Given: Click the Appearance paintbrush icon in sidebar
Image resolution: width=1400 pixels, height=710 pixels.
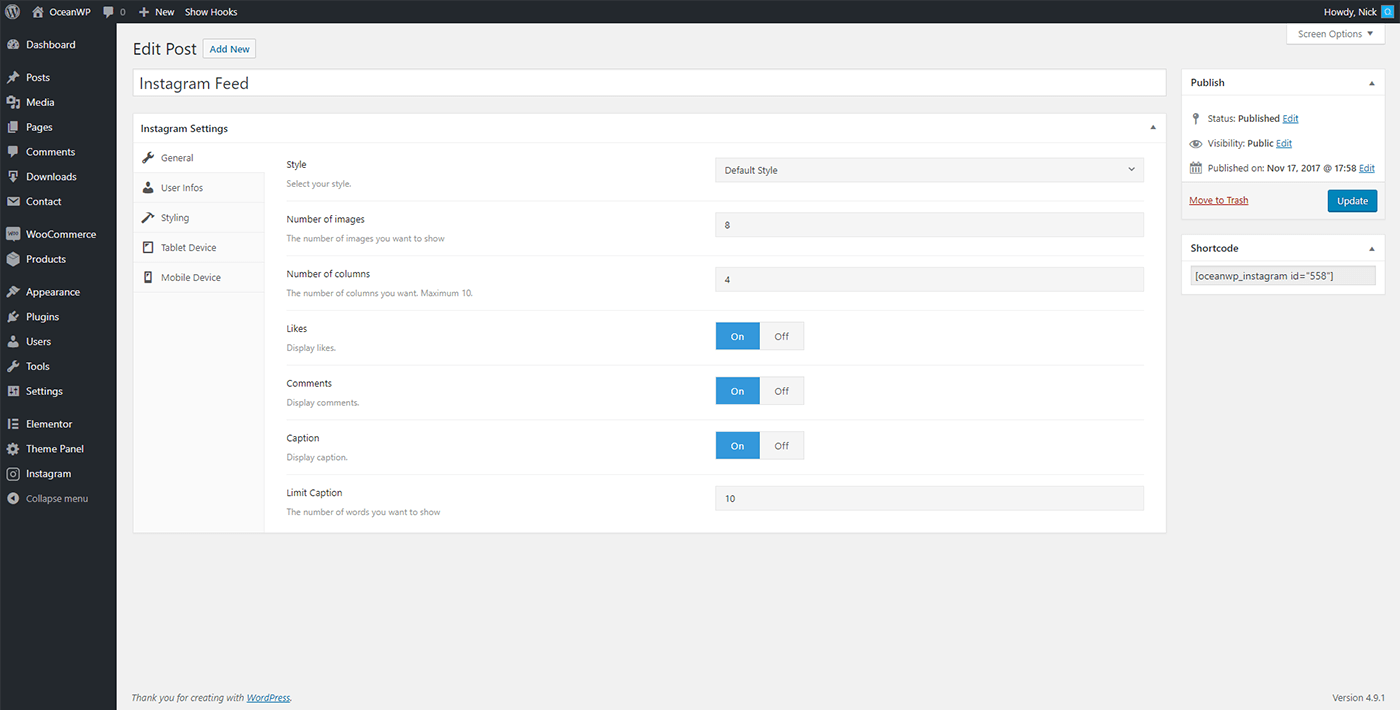Looking at the screenshot, I should click(x=13, y=292).
